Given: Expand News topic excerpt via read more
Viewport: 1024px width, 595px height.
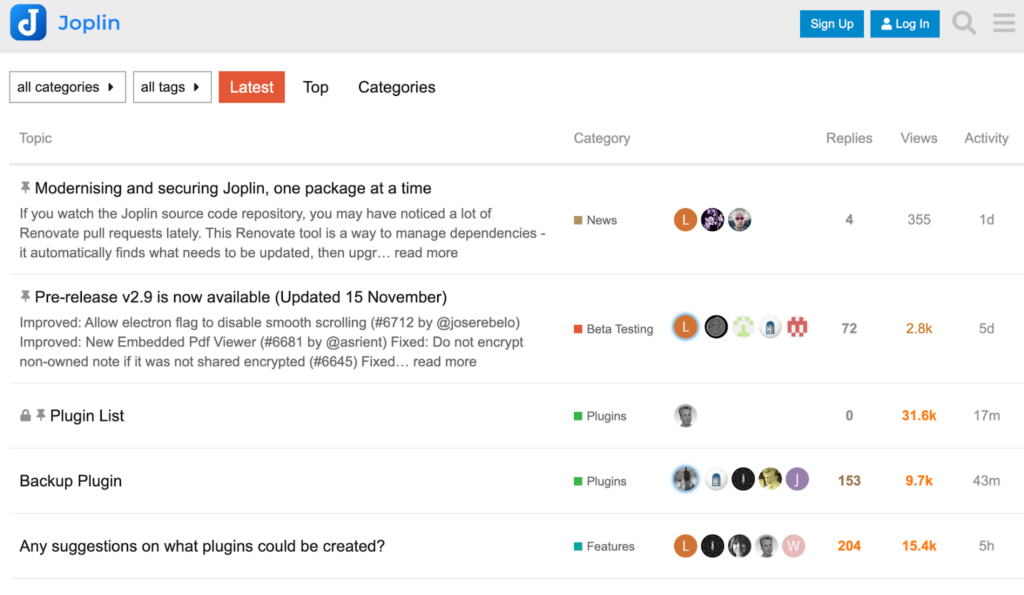Looking at the screenshot, I should (426, 253).
